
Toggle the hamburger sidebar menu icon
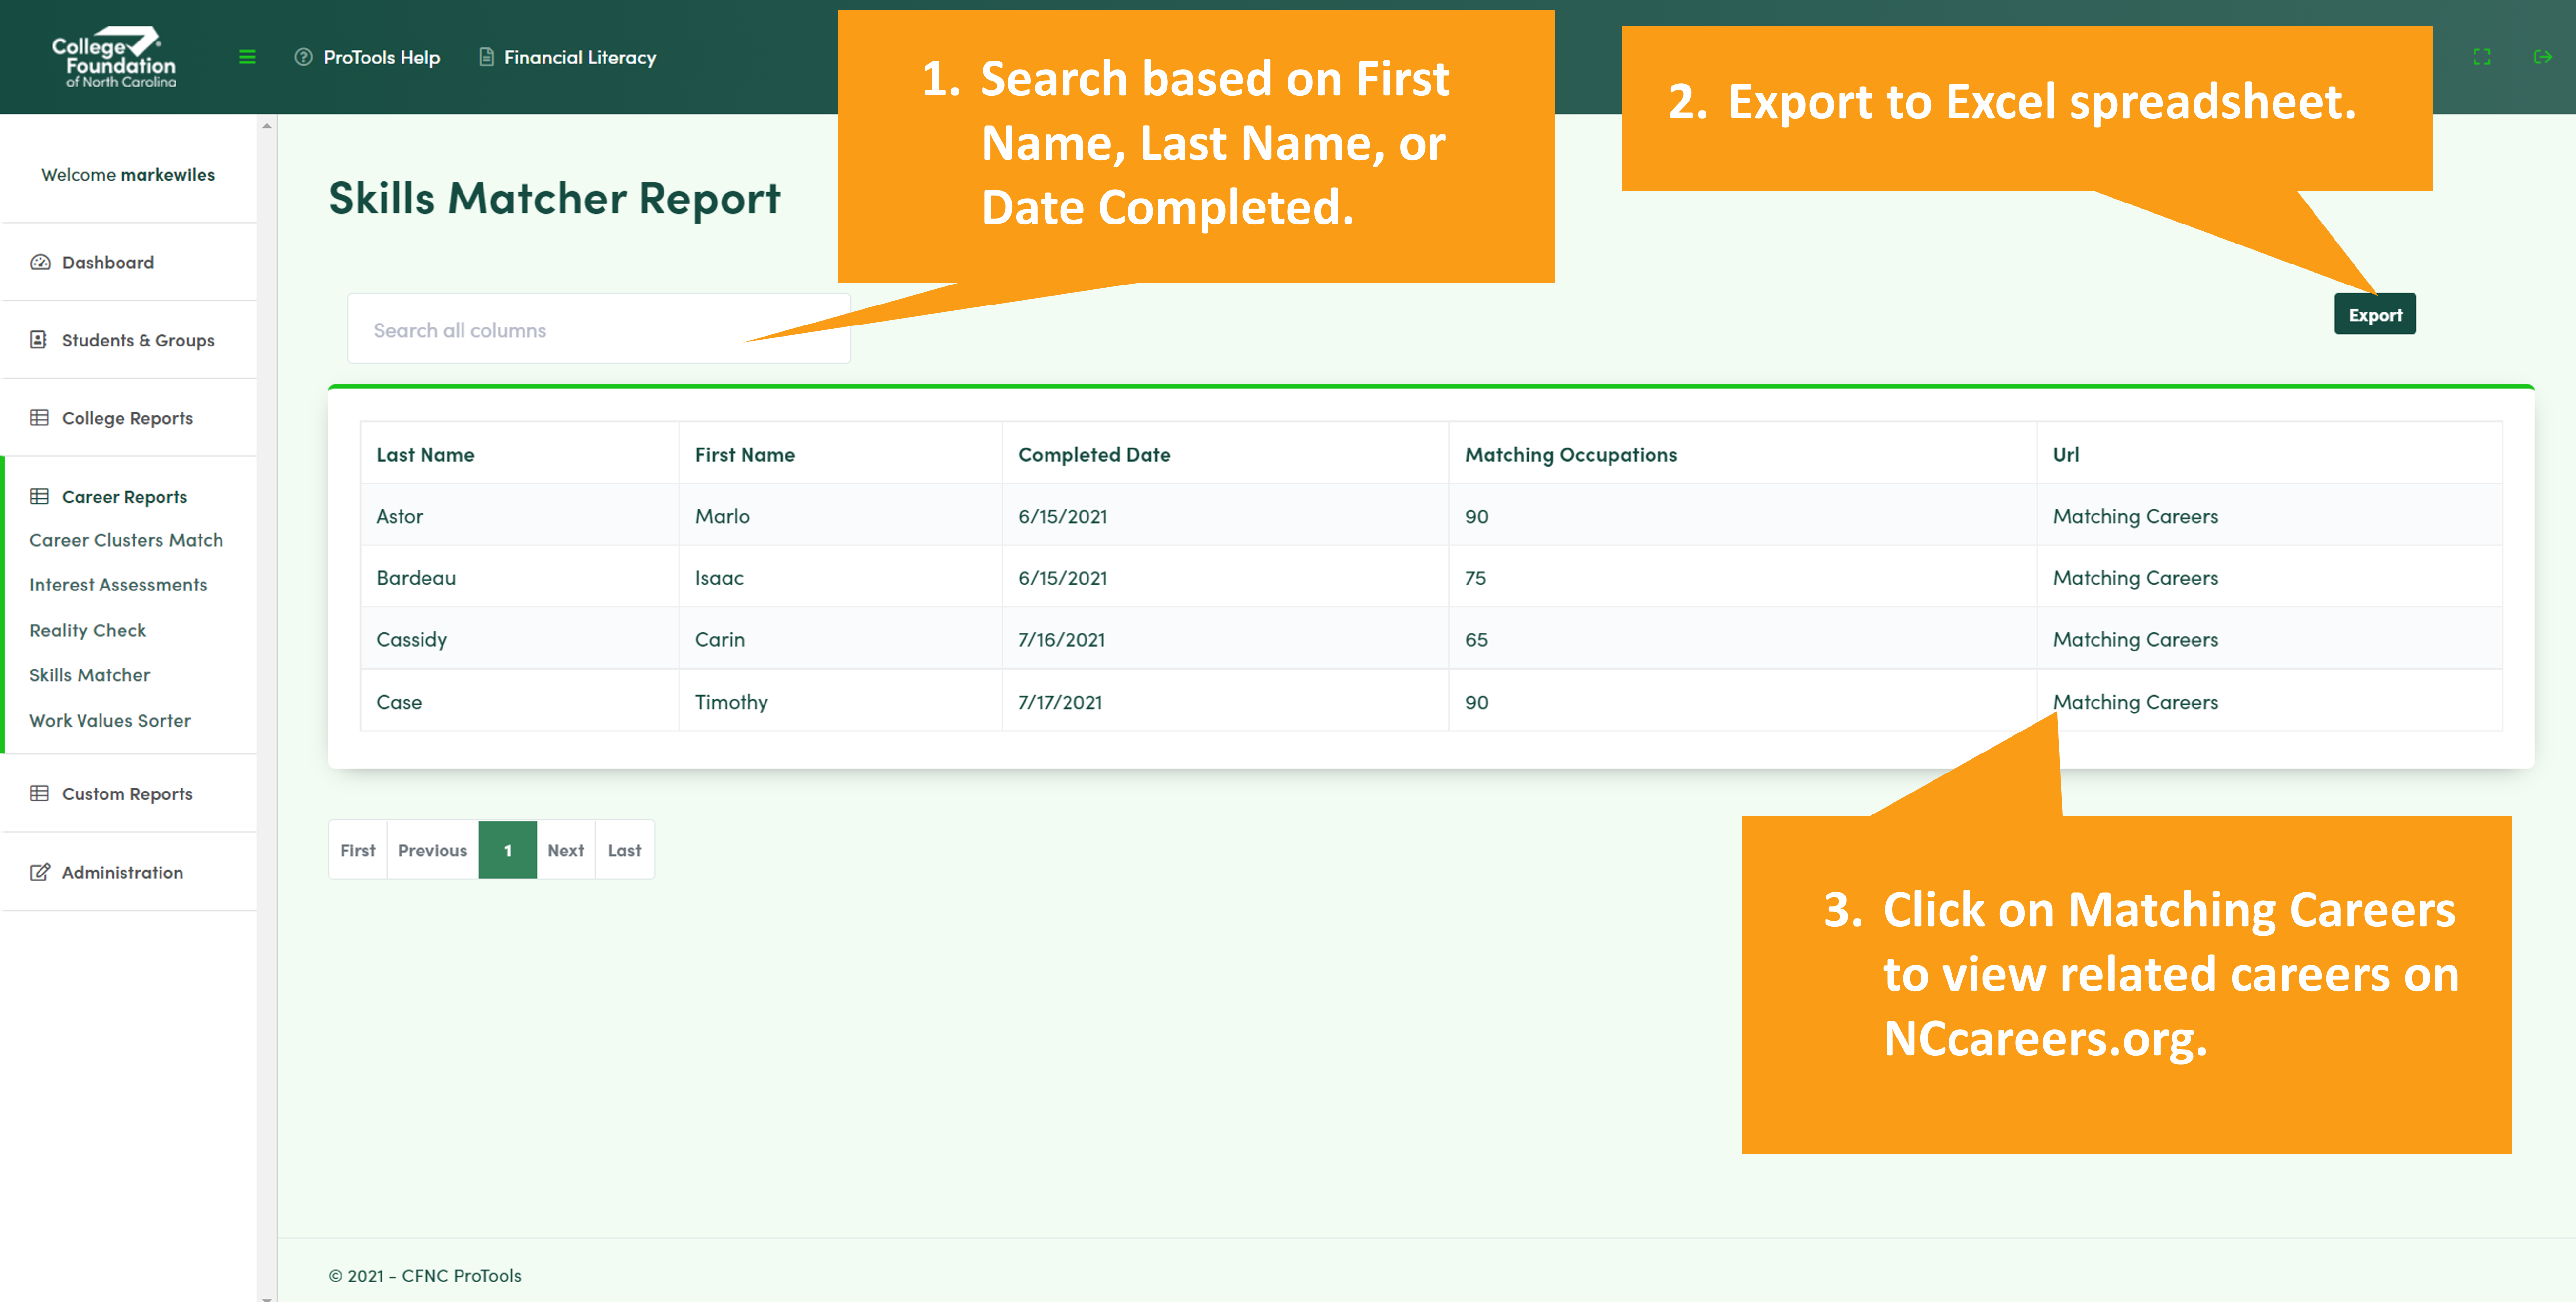[x=247, y=57]
